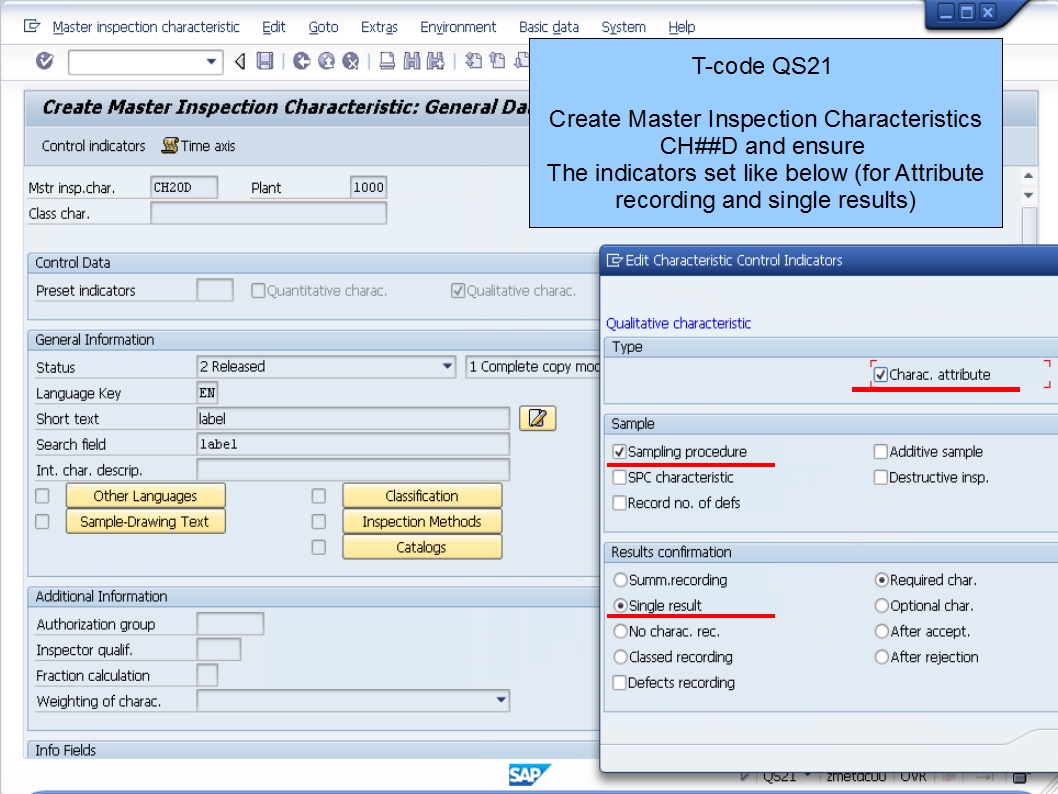Click the Inspection Methods button
This screenshot has width=1058, height=794.
(421, 521)
